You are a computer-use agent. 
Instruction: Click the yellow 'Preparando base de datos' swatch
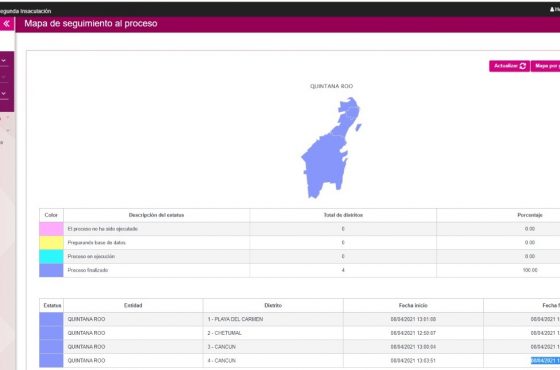tap(51, 243)
